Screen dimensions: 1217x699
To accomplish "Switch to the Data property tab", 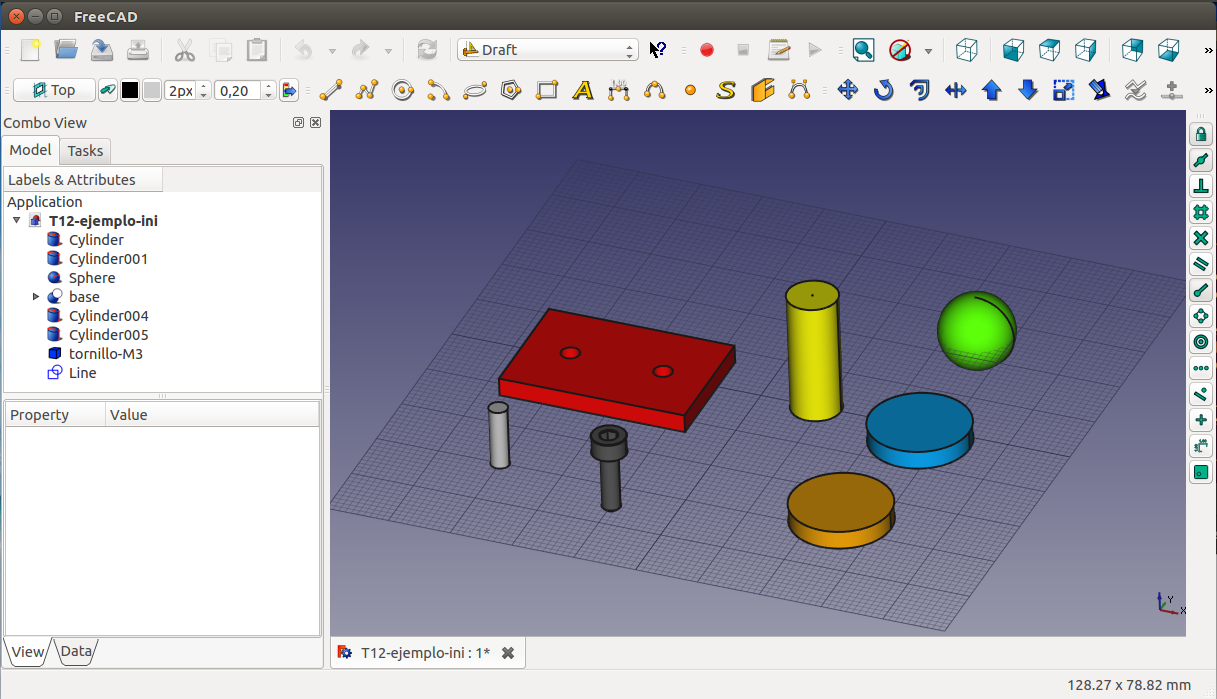I will (x=76, y=652).
